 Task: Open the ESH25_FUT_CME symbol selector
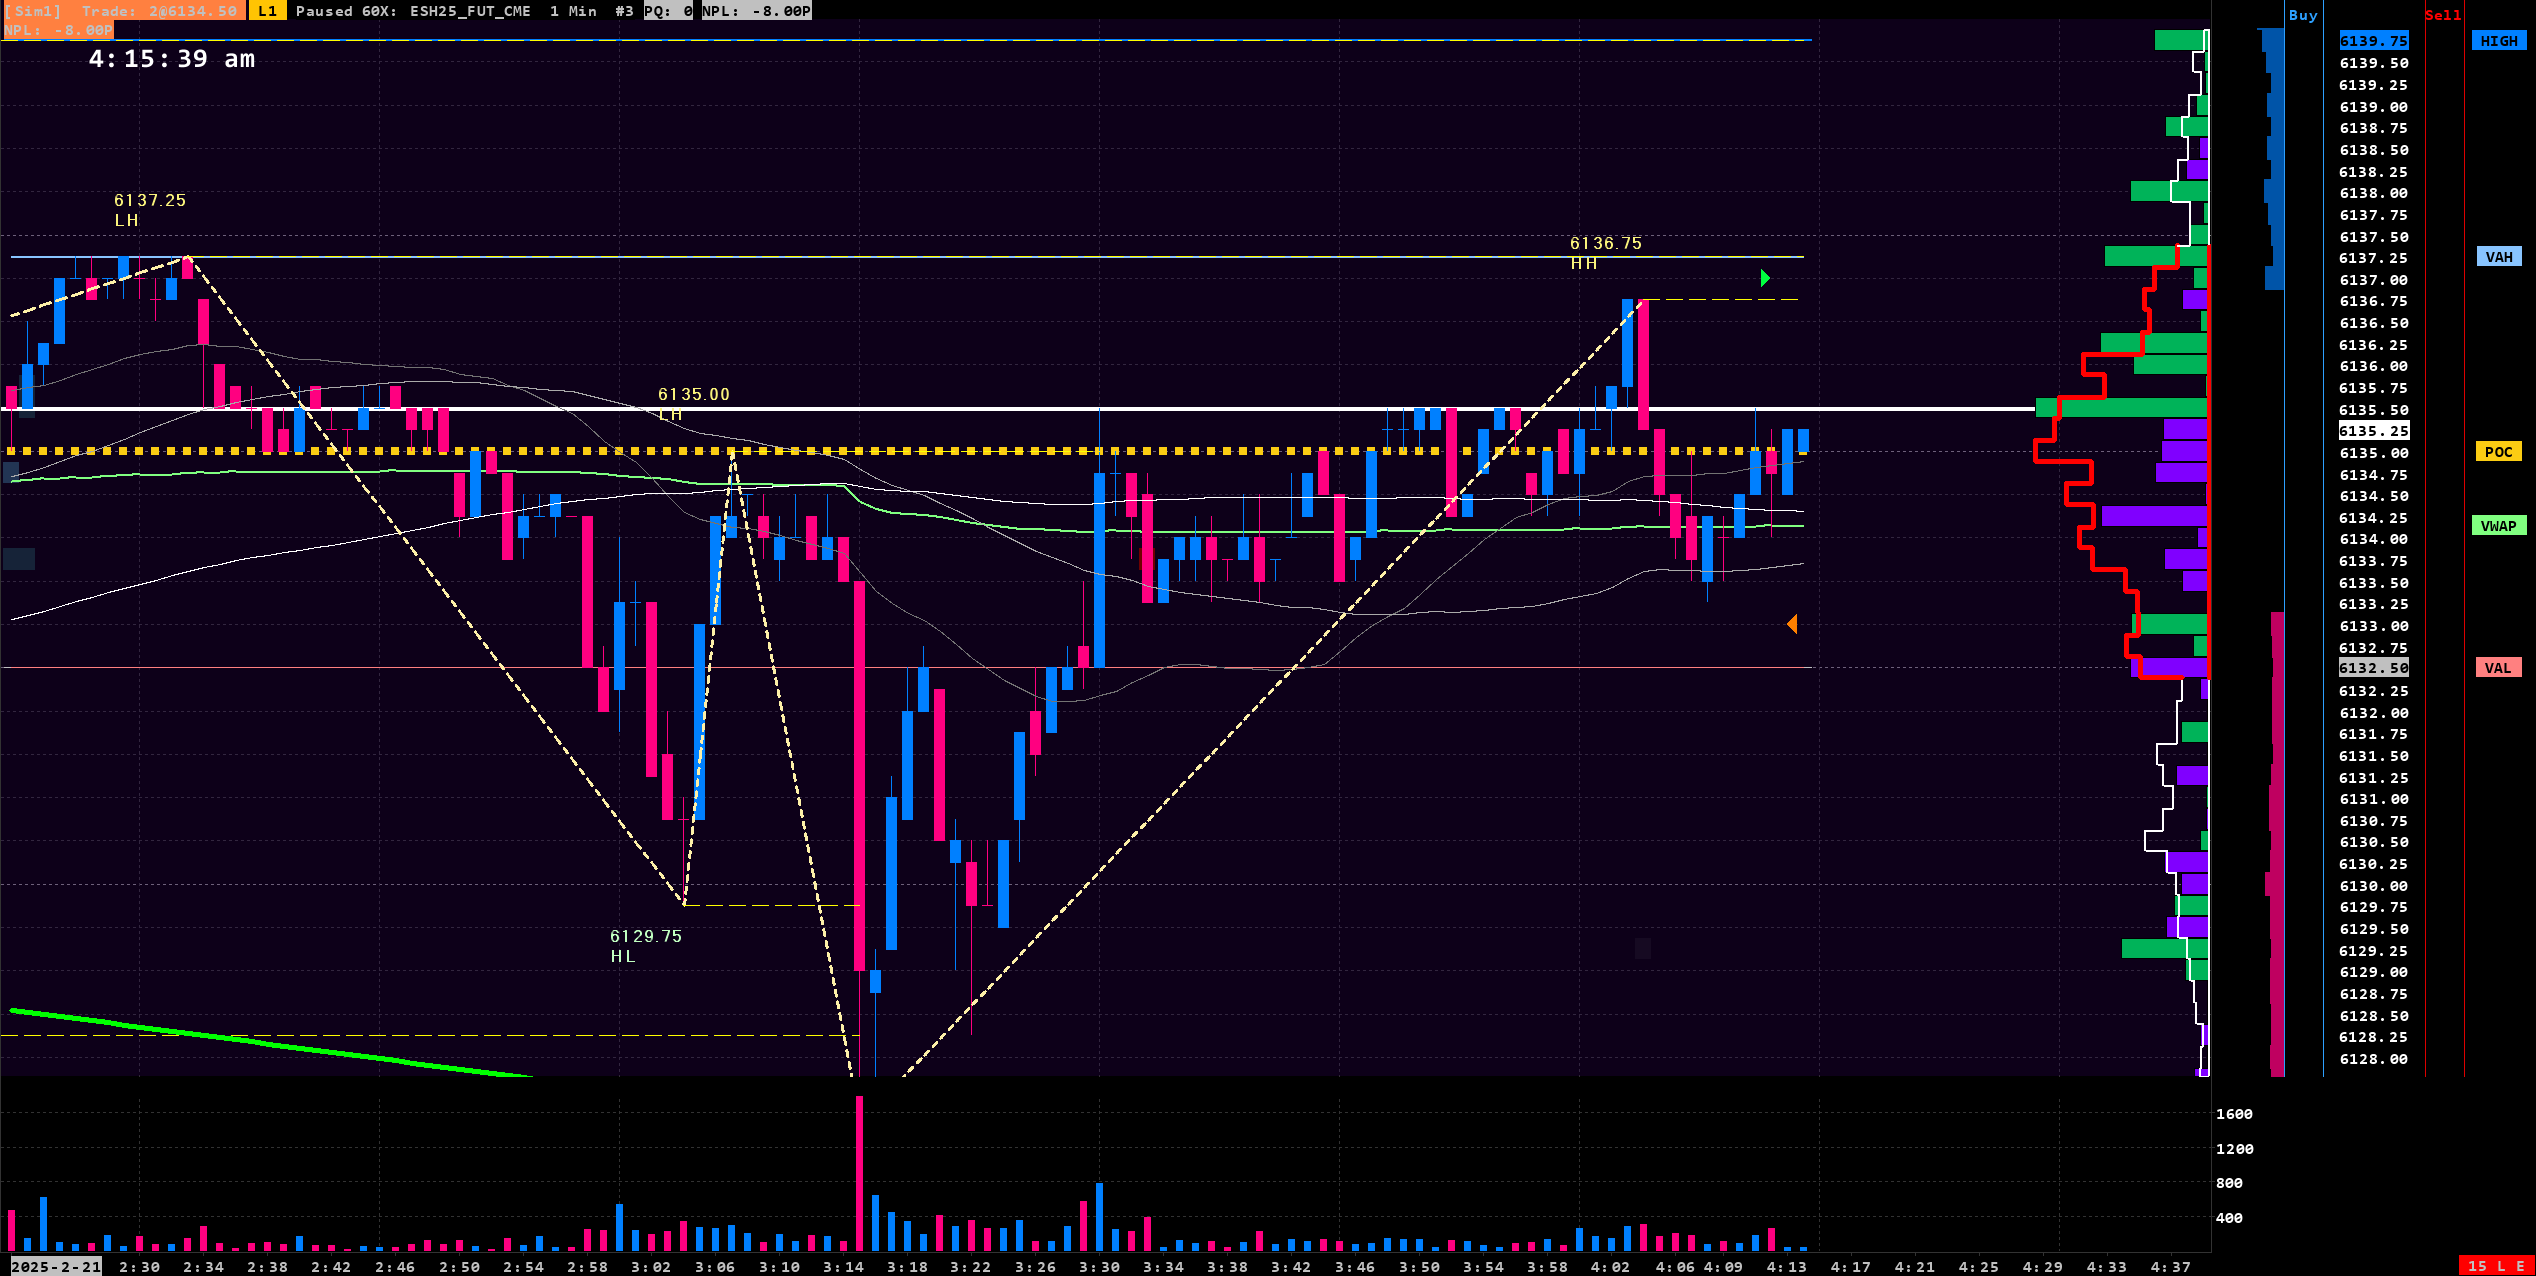pos(470,11)
